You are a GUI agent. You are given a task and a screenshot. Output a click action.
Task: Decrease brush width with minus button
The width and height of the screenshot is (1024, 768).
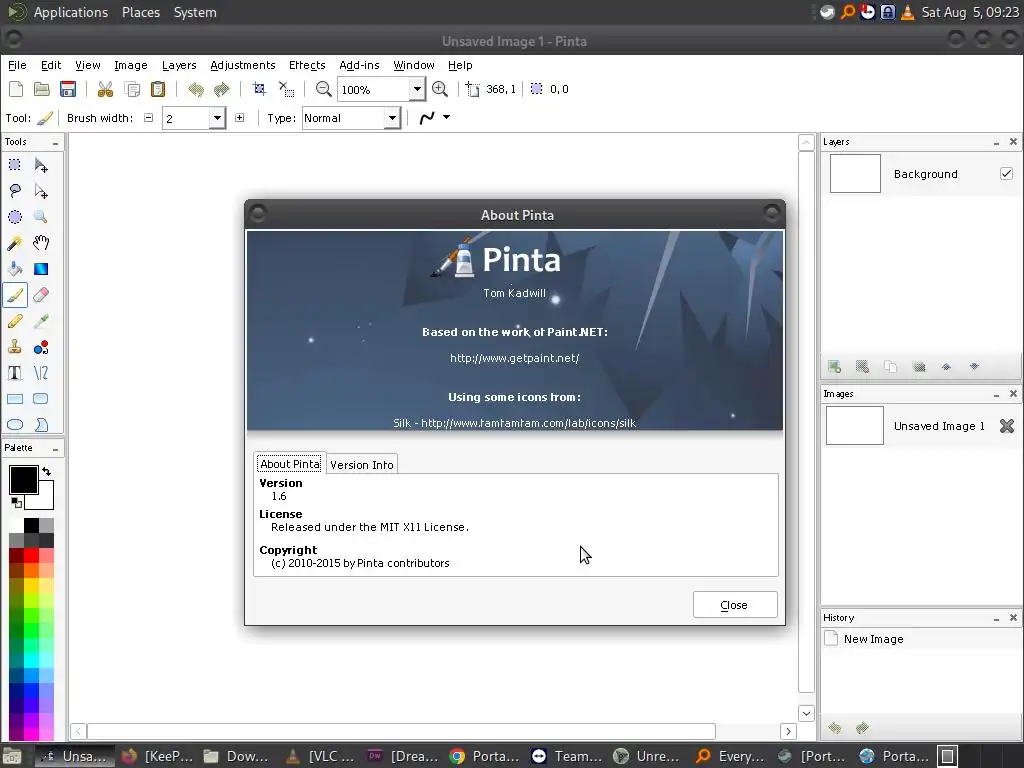click(x=148, y=118)
